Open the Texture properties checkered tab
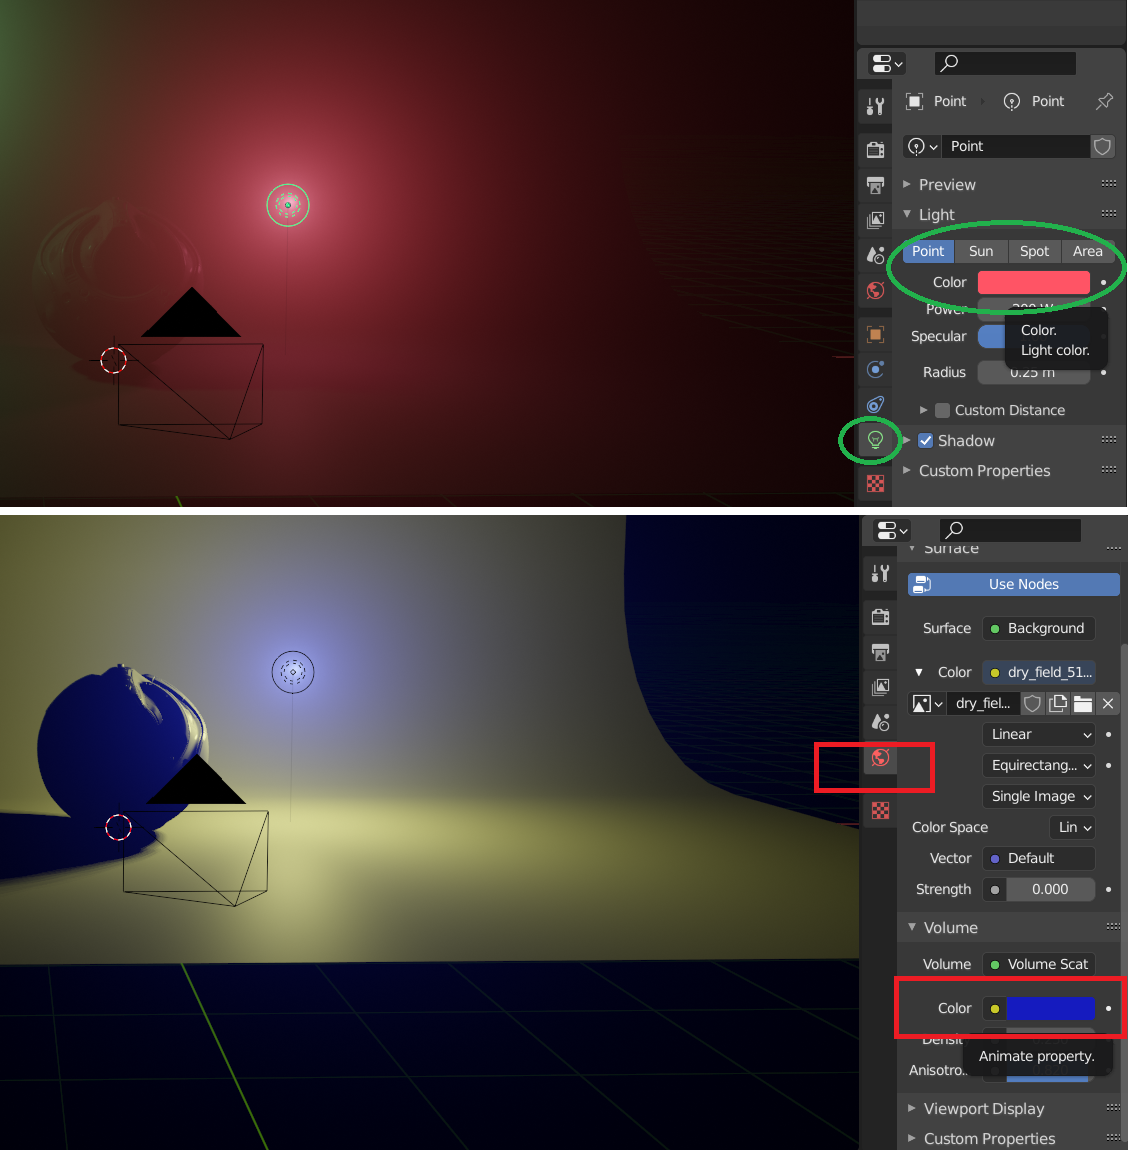The image size is (1128, 1150). (x=875, y=483)
